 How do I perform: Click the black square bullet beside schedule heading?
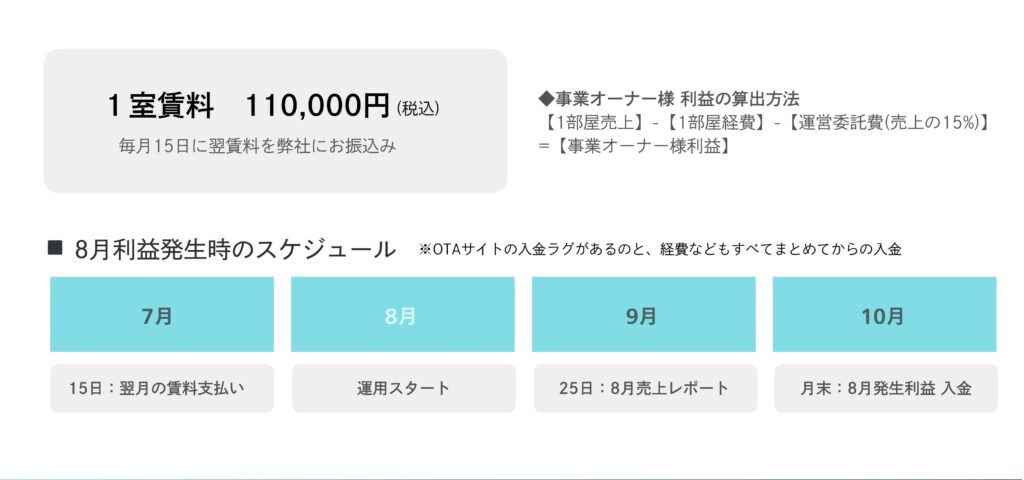coord(55,248)
